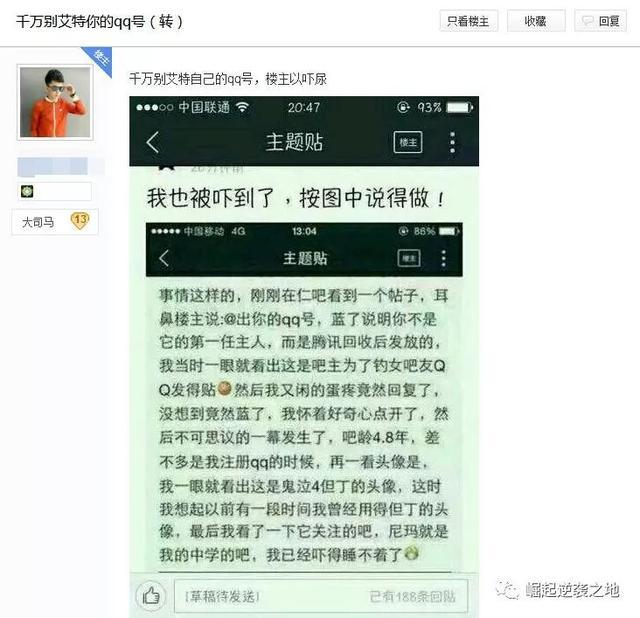Open the poster's avatar photo
This screenshot has width=640, height=618.
pyautogui.click(x=55, y=102)
